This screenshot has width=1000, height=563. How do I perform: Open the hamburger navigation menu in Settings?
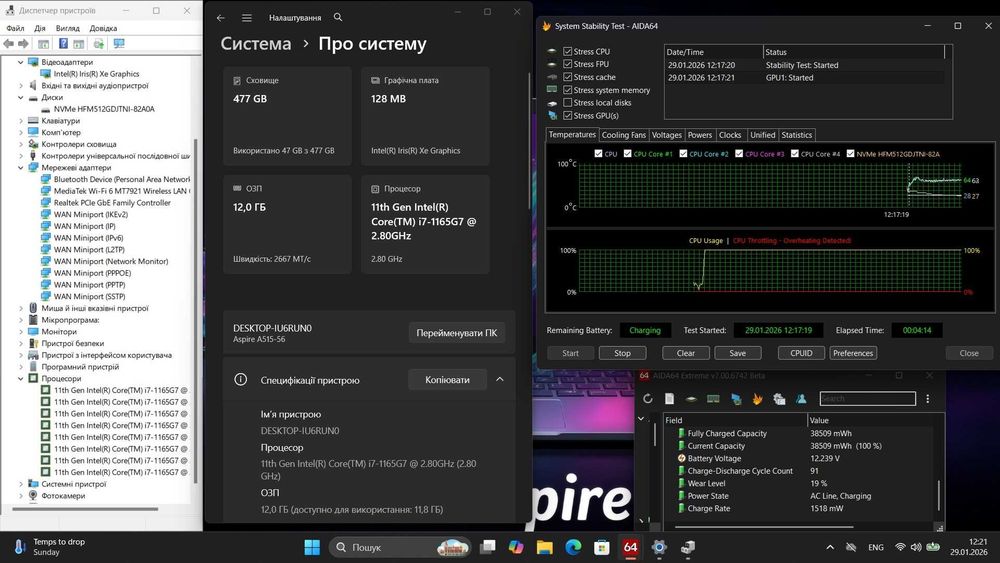[247, 18]
